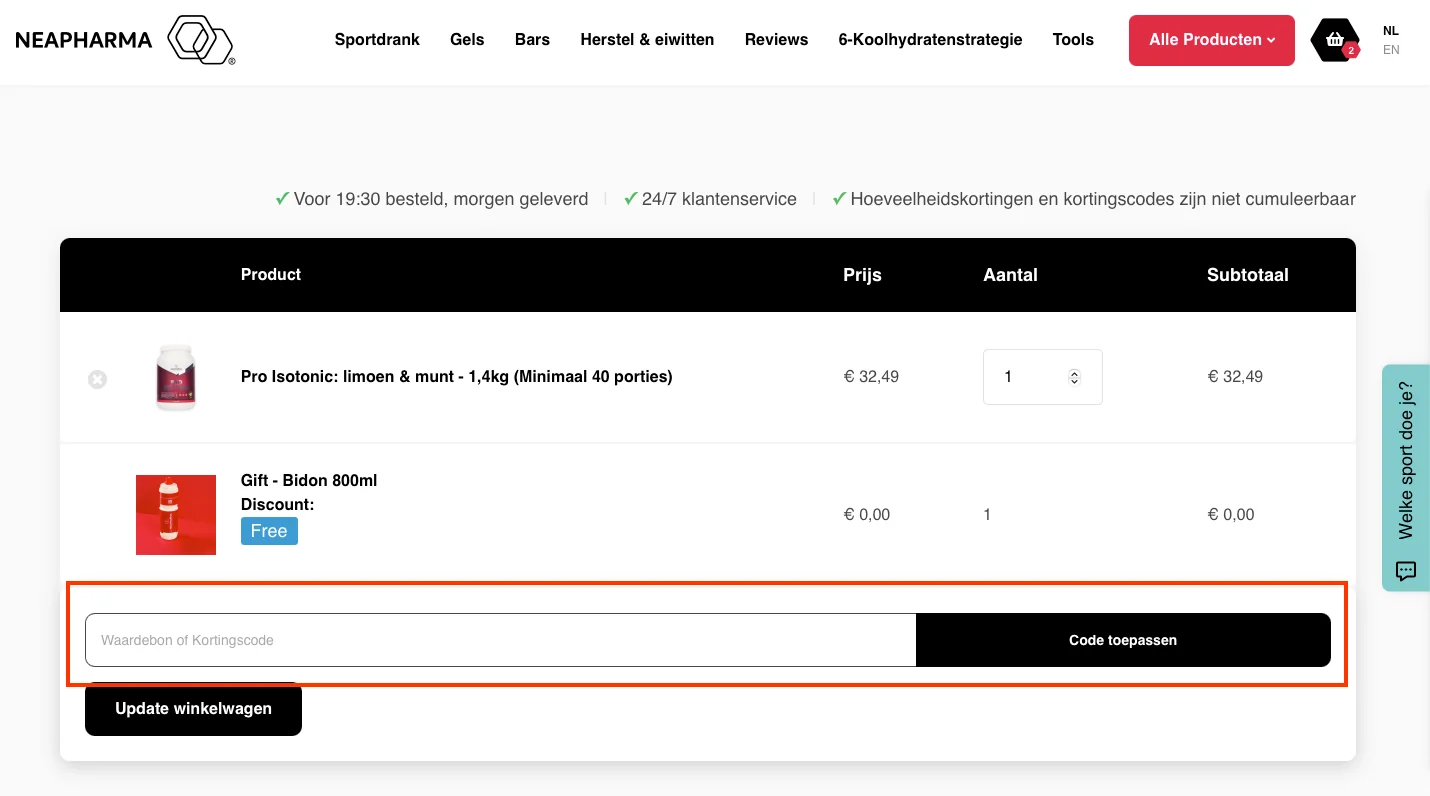This screenshot has height=796, width=1430.
Task: Open the chat bubble icon on the teal tab
Action: click(x=1405, y=571)
